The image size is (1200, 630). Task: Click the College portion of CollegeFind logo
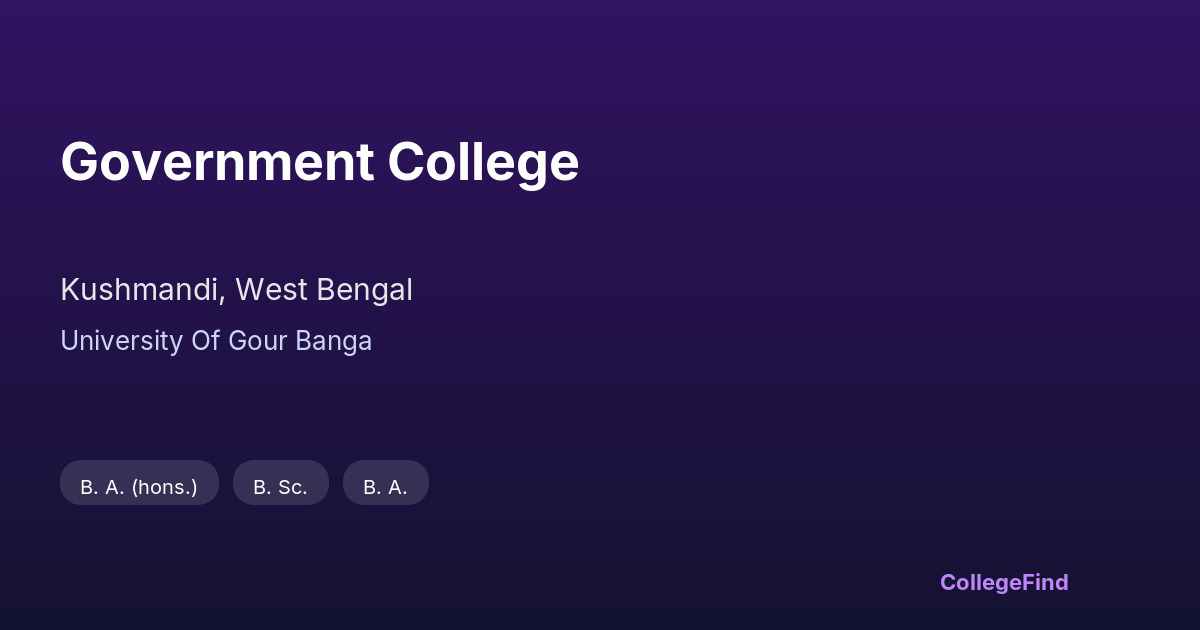pos(980,582)
